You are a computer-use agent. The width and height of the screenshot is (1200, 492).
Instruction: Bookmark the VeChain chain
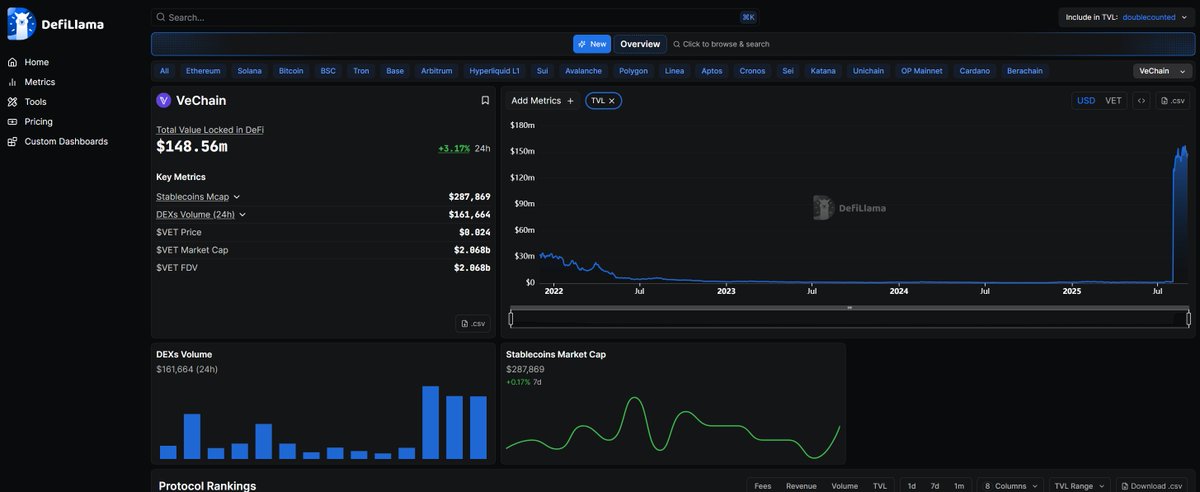(x=485, y=100)
